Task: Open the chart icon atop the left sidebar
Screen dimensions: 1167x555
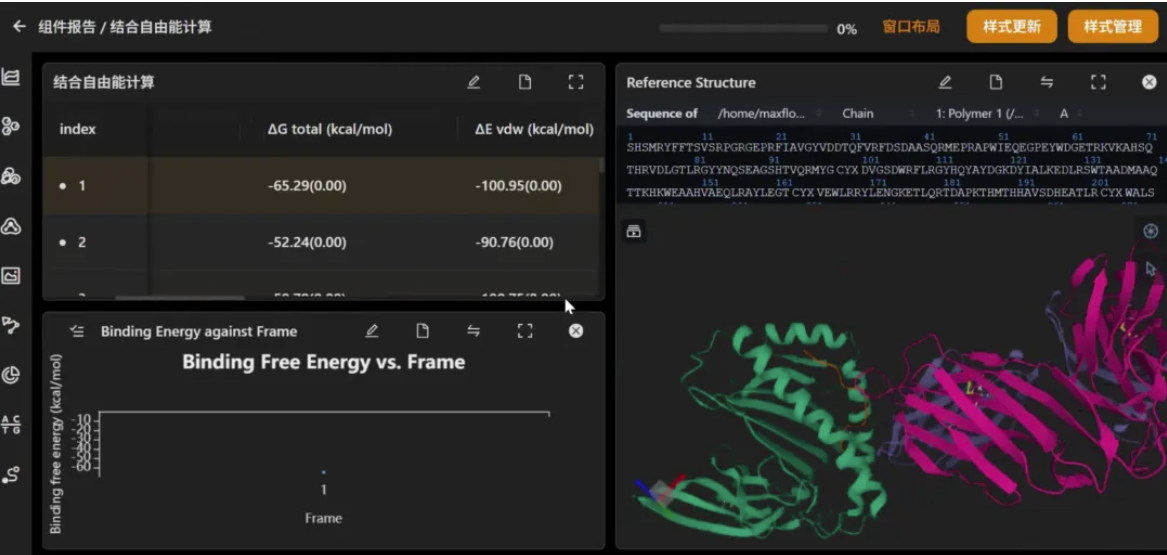Action: (10, 76)
